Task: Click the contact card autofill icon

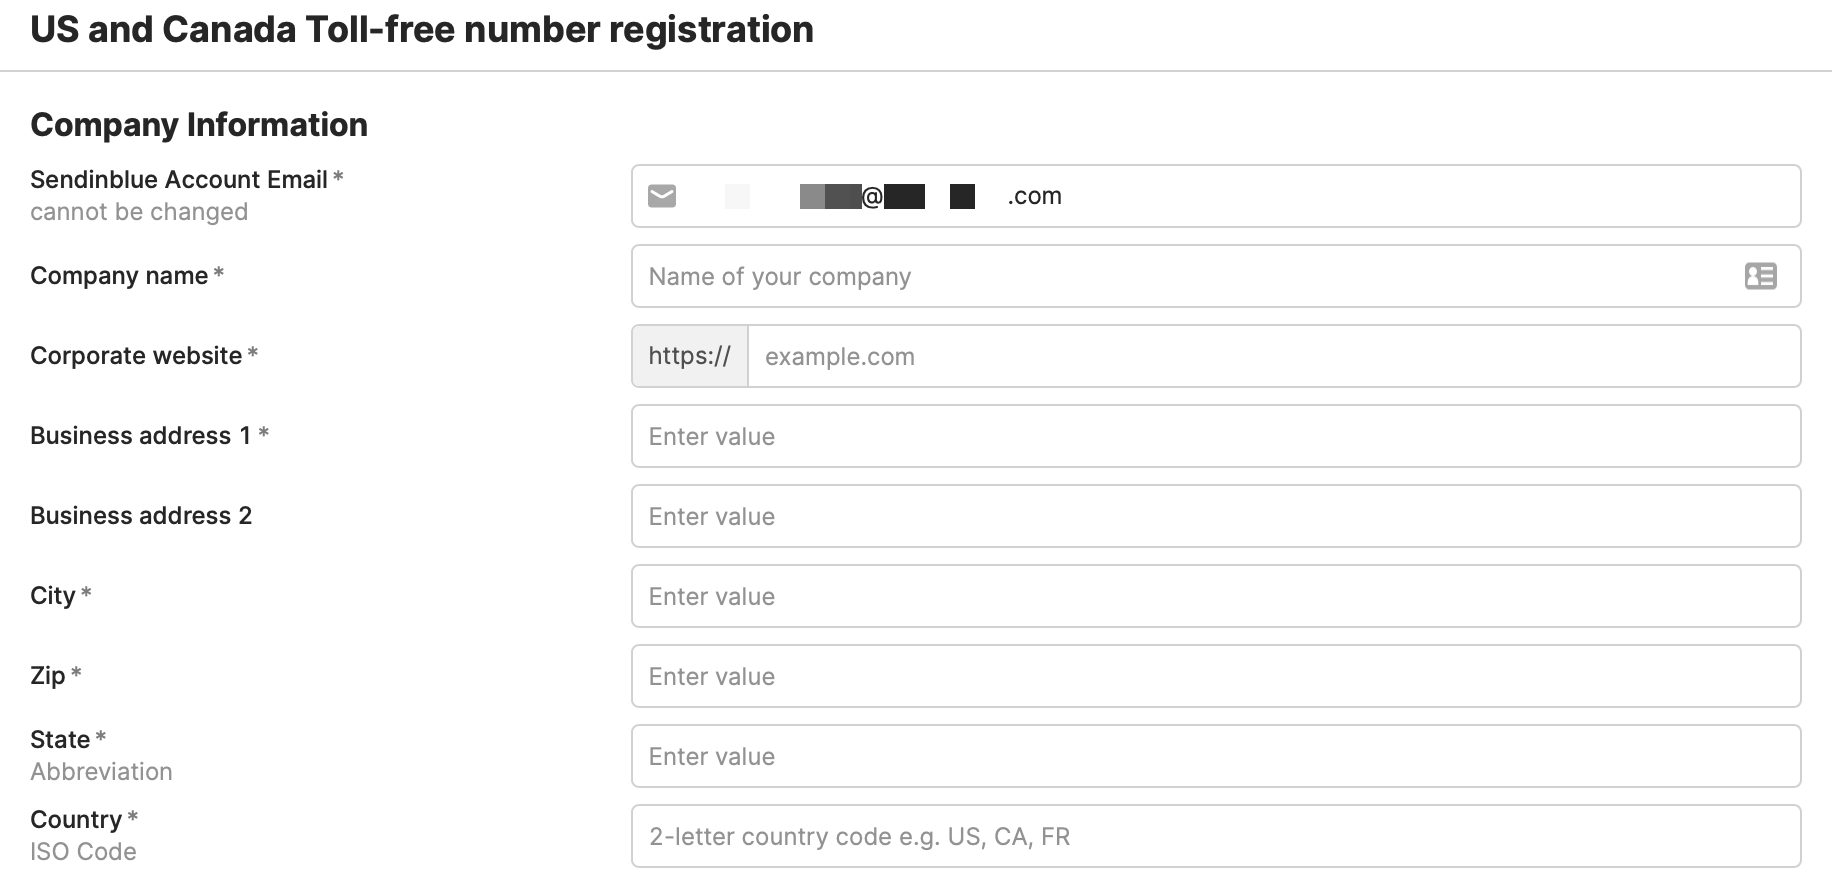Action: [x=1760, y=276]
